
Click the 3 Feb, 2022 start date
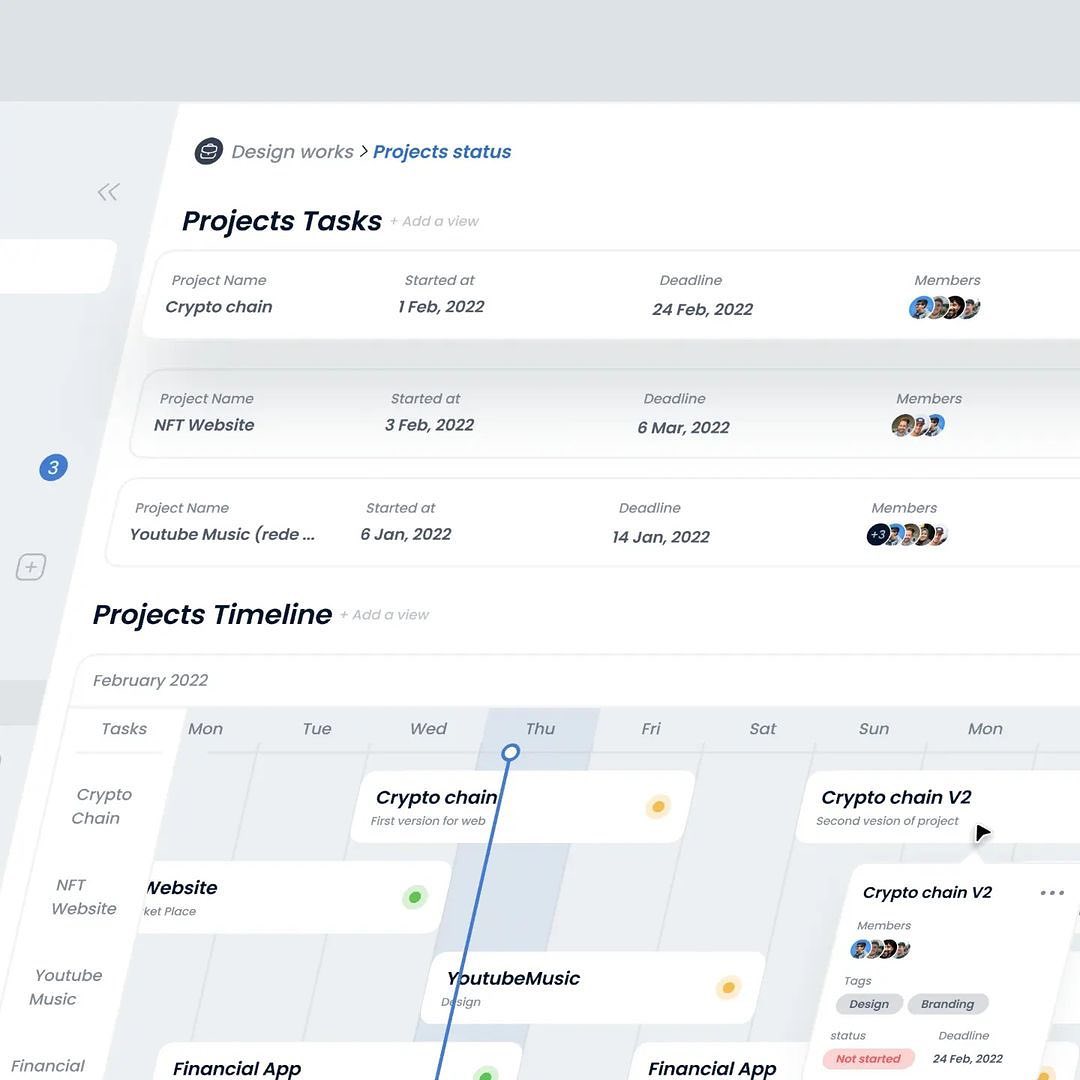click(429, 425)
